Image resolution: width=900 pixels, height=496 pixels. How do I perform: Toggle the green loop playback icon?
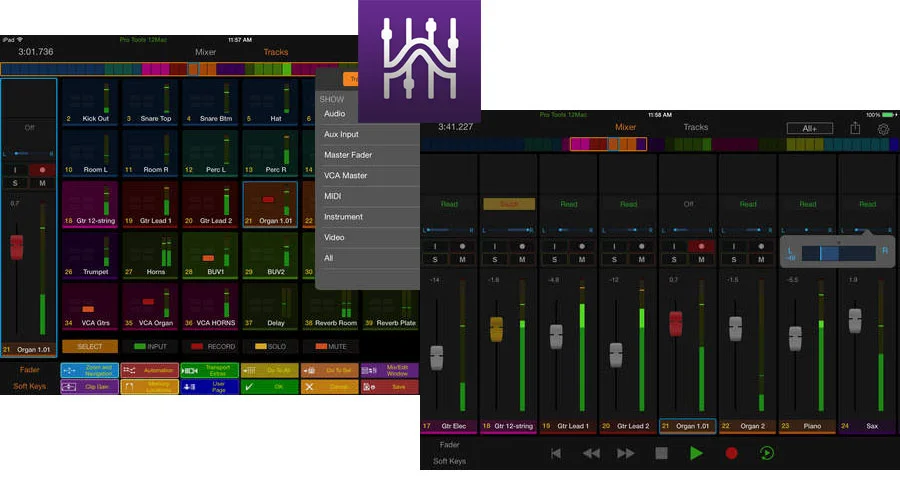tap(766, 453)
